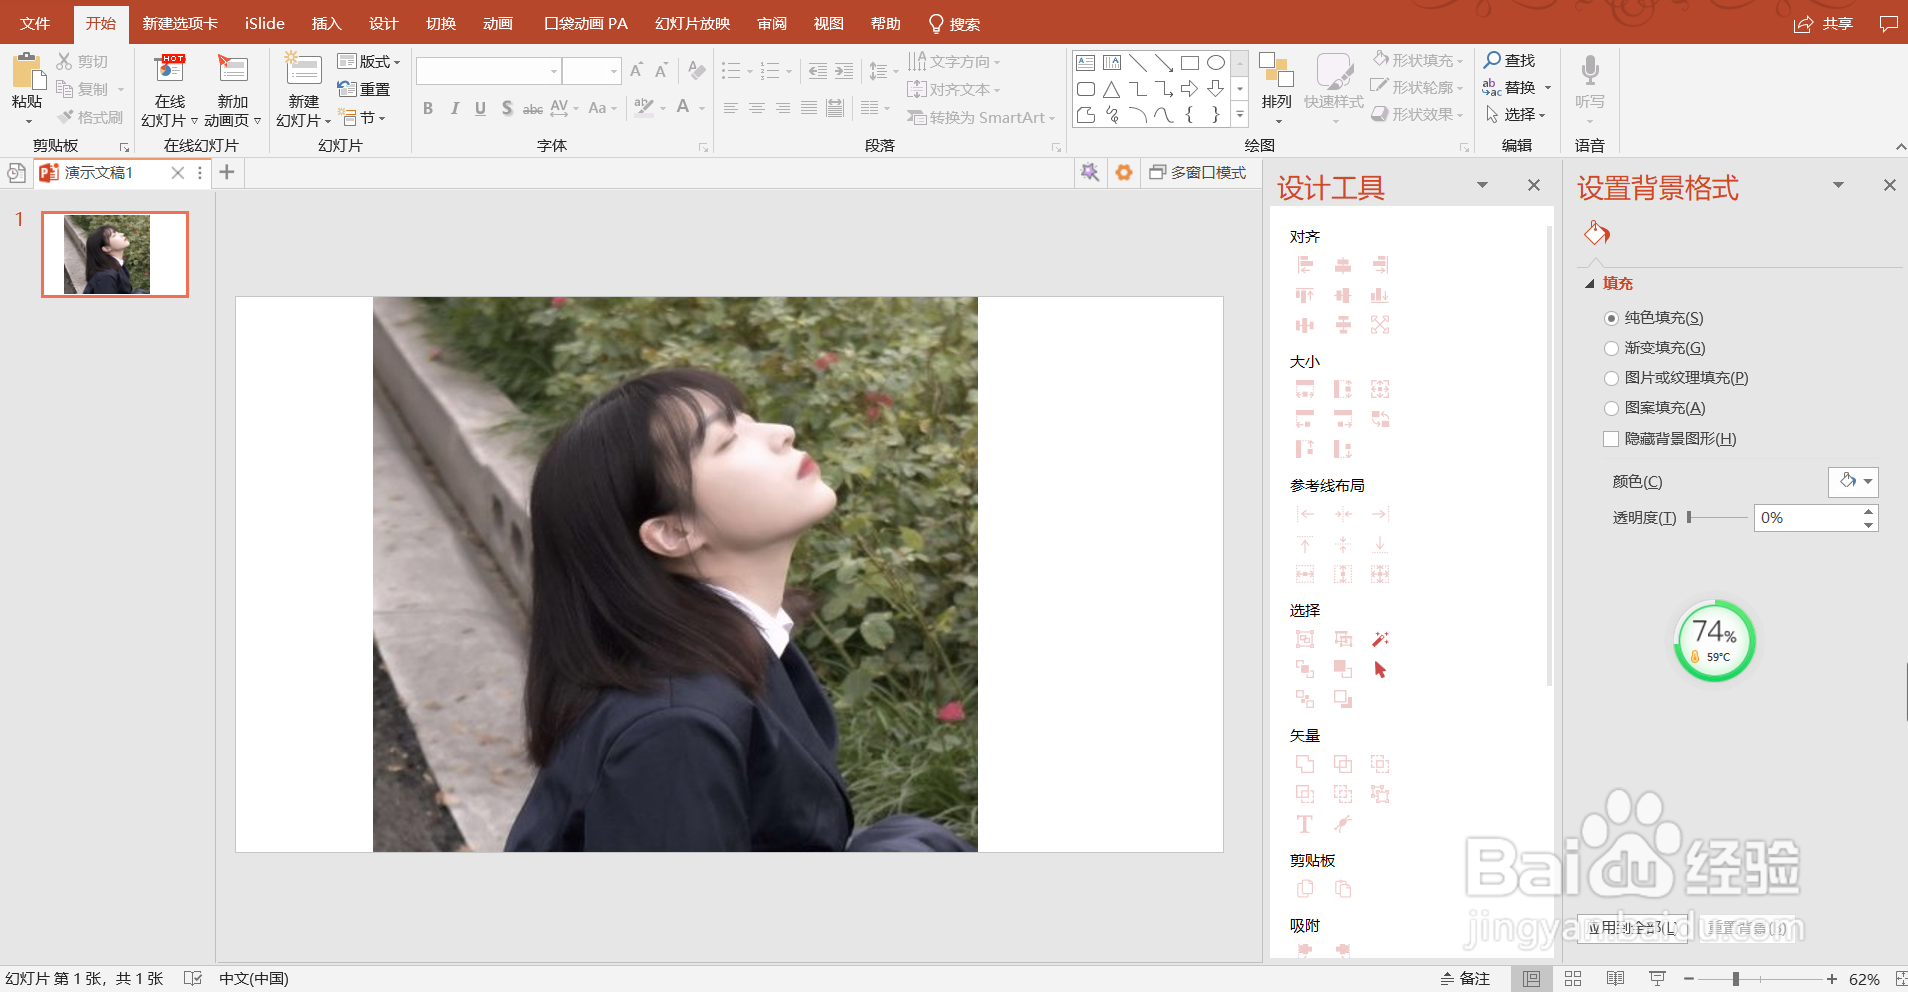
Task: Open the File (文件) menu
Action: click(35, 24)
